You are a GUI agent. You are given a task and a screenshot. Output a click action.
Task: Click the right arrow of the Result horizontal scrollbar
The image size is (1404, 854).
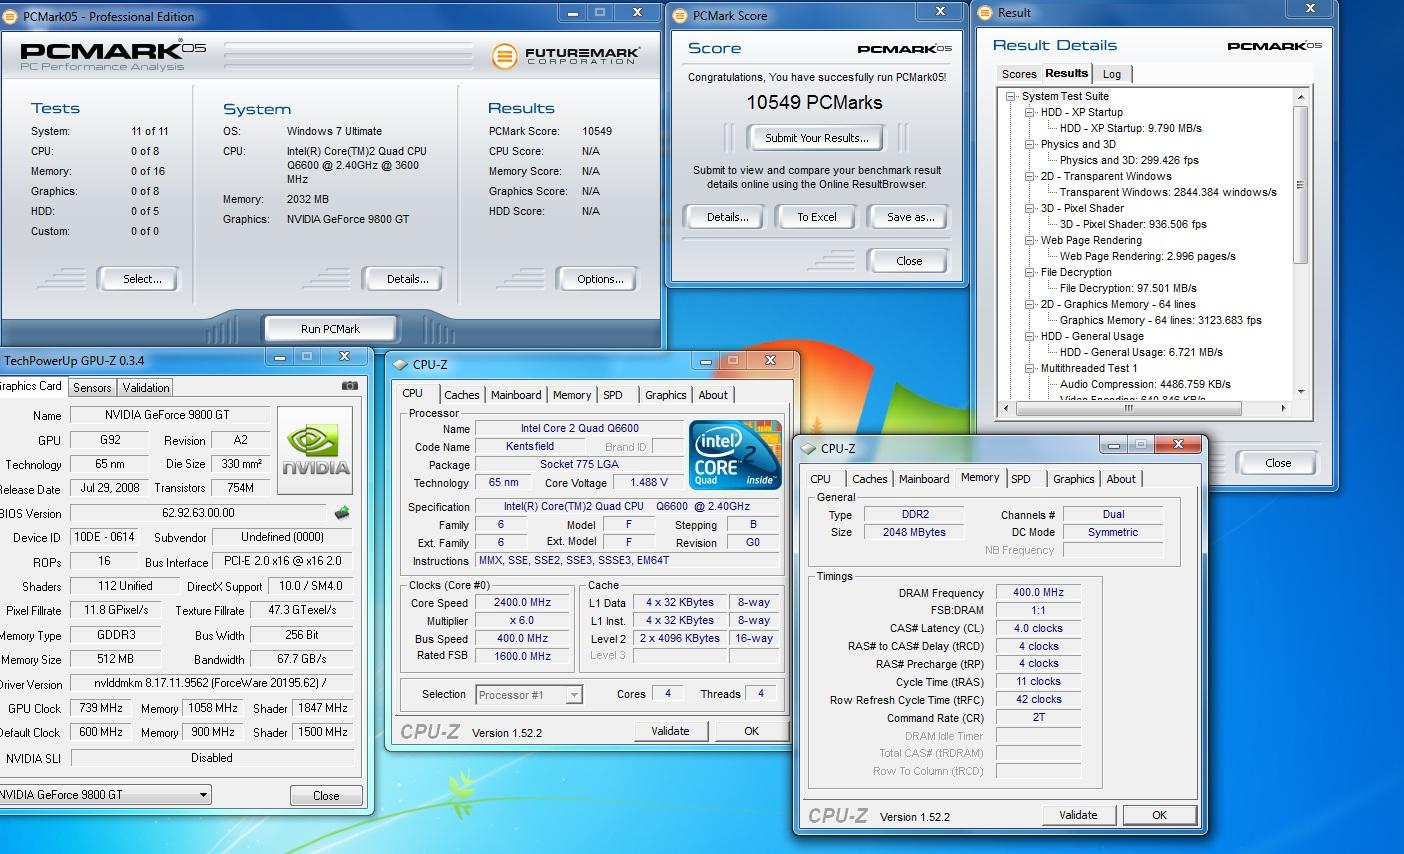click(1283, 409)
